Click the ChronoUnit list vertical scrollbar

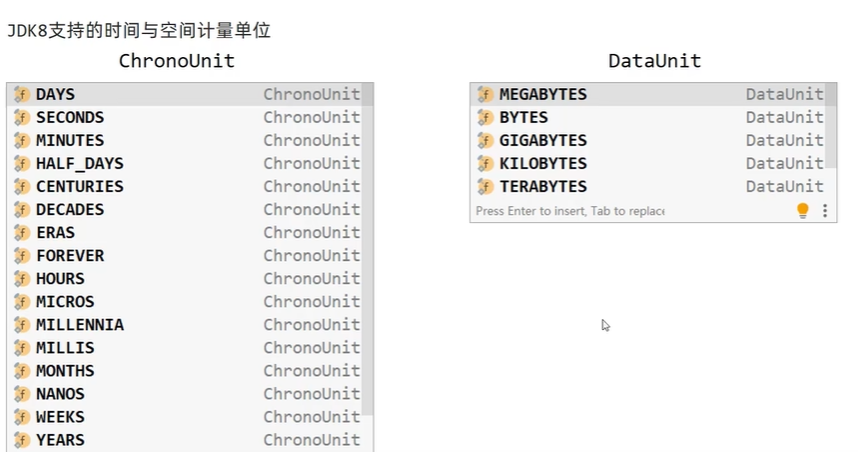click(x=367, y=250)
